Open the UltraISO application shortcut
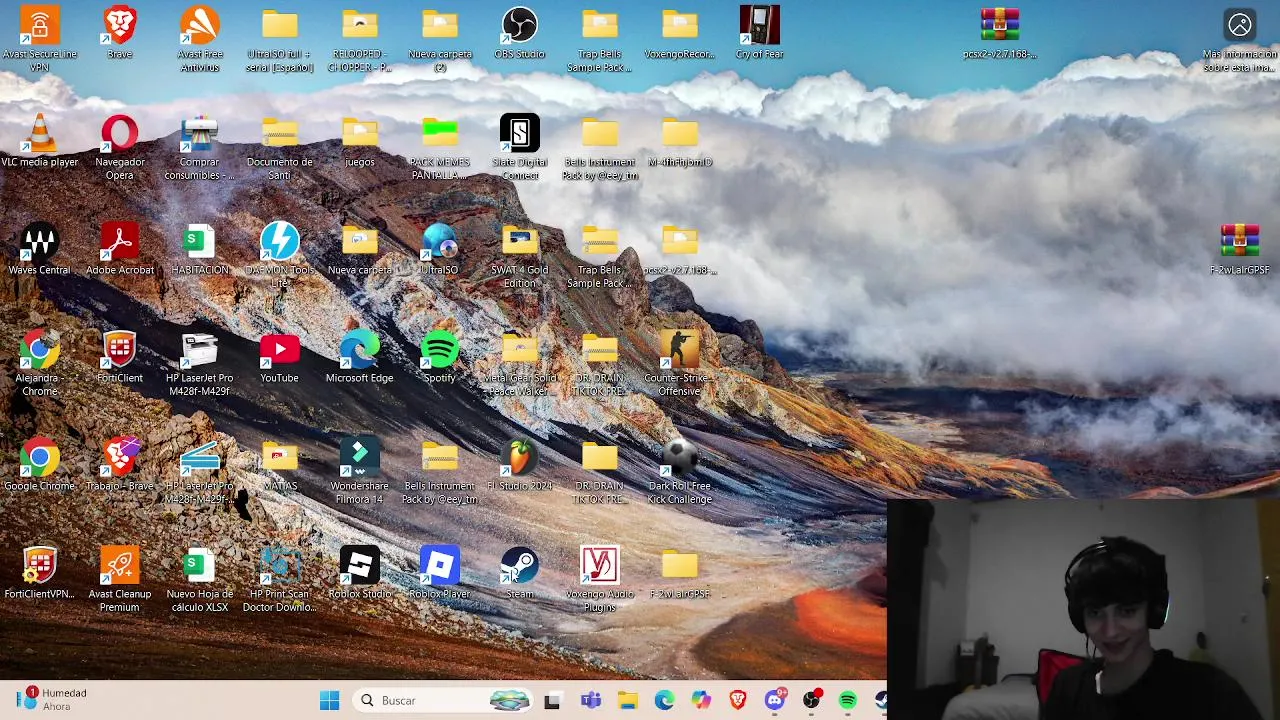 tap(440, 249)
